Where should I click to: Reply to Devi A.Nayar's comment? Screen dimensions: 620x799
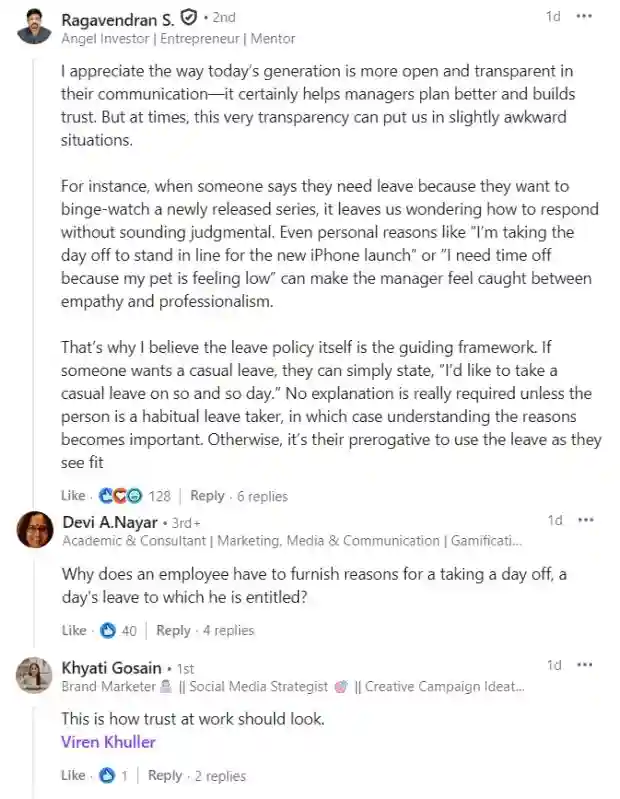[x=173, y=630]
